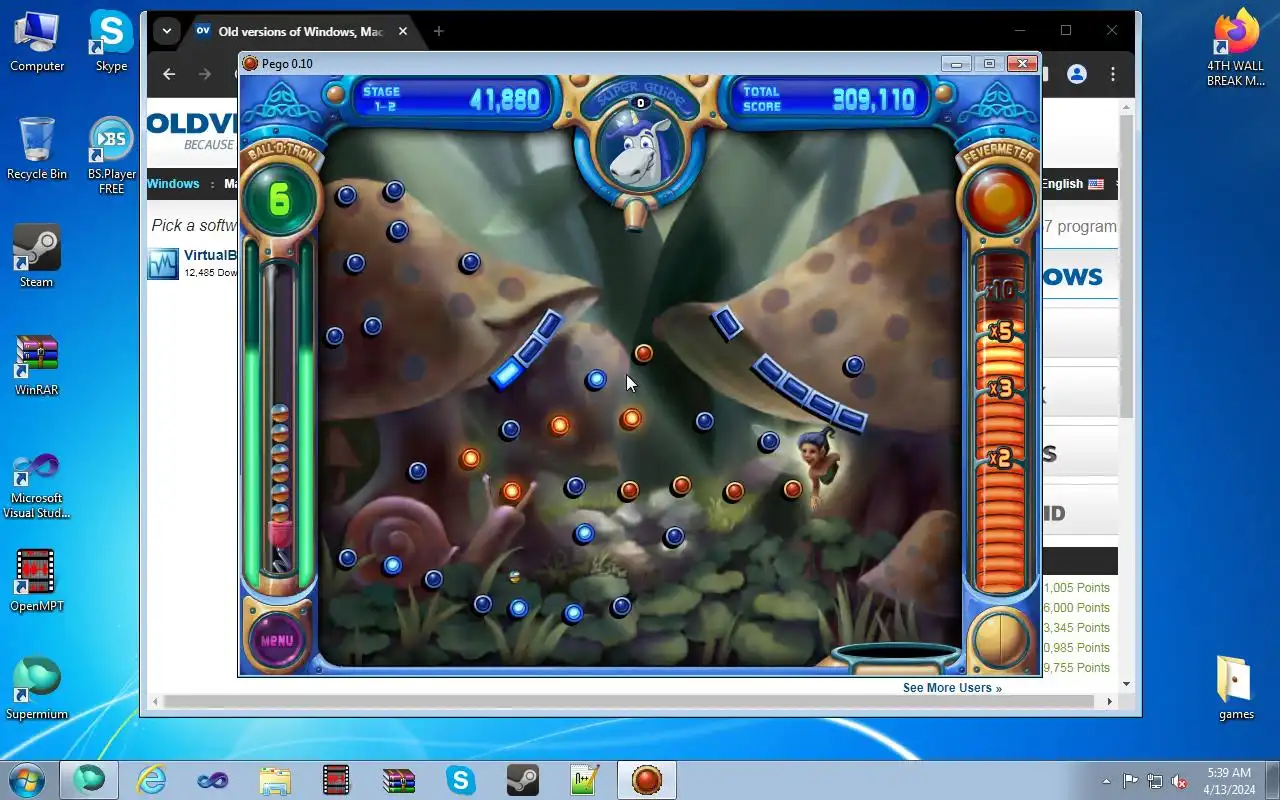This screenshot has width=1280, height=800.
Task: Switch to Supermium browser in the taskbar
Action: click(x=89, y=780)
